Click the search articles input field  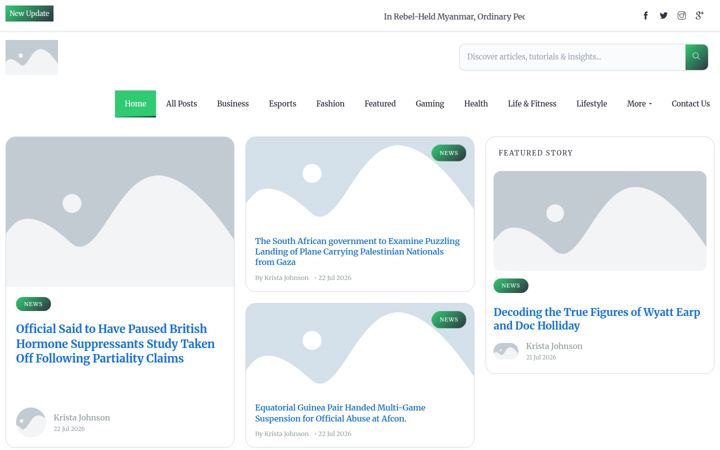click(x=572, y=57)
